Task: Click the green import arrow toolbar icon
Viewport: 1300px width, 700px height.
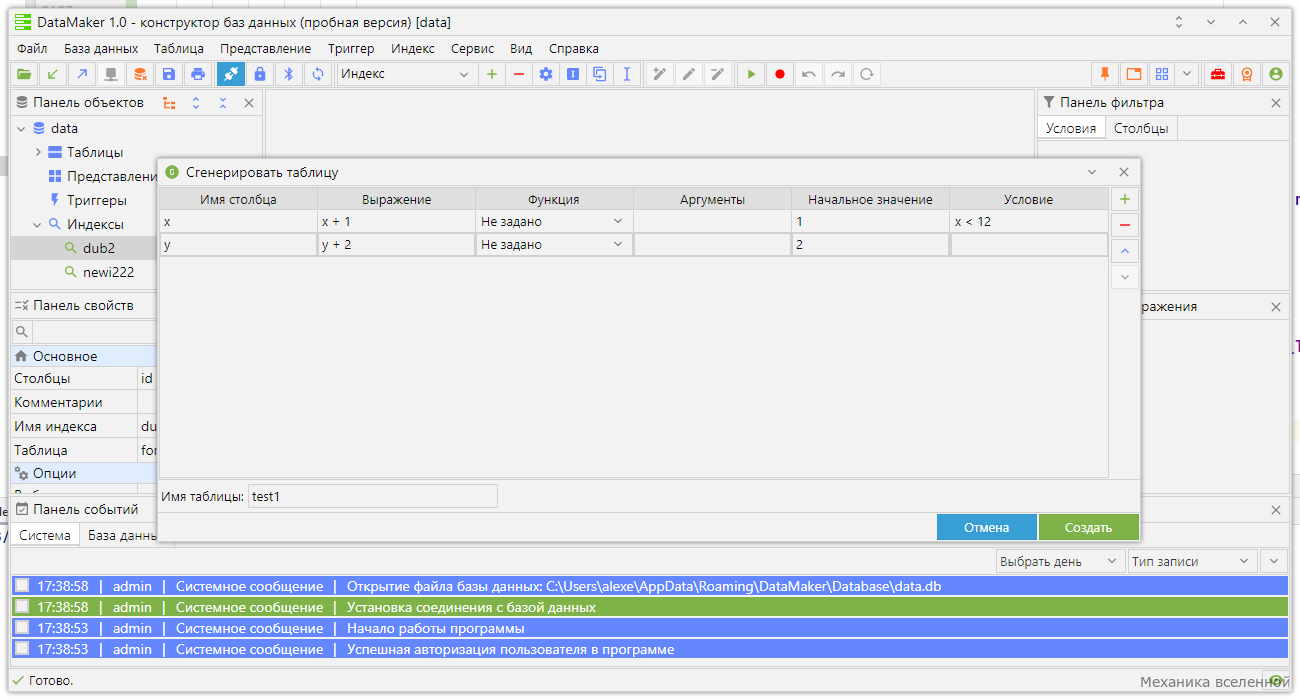Action: pos(53,74)
